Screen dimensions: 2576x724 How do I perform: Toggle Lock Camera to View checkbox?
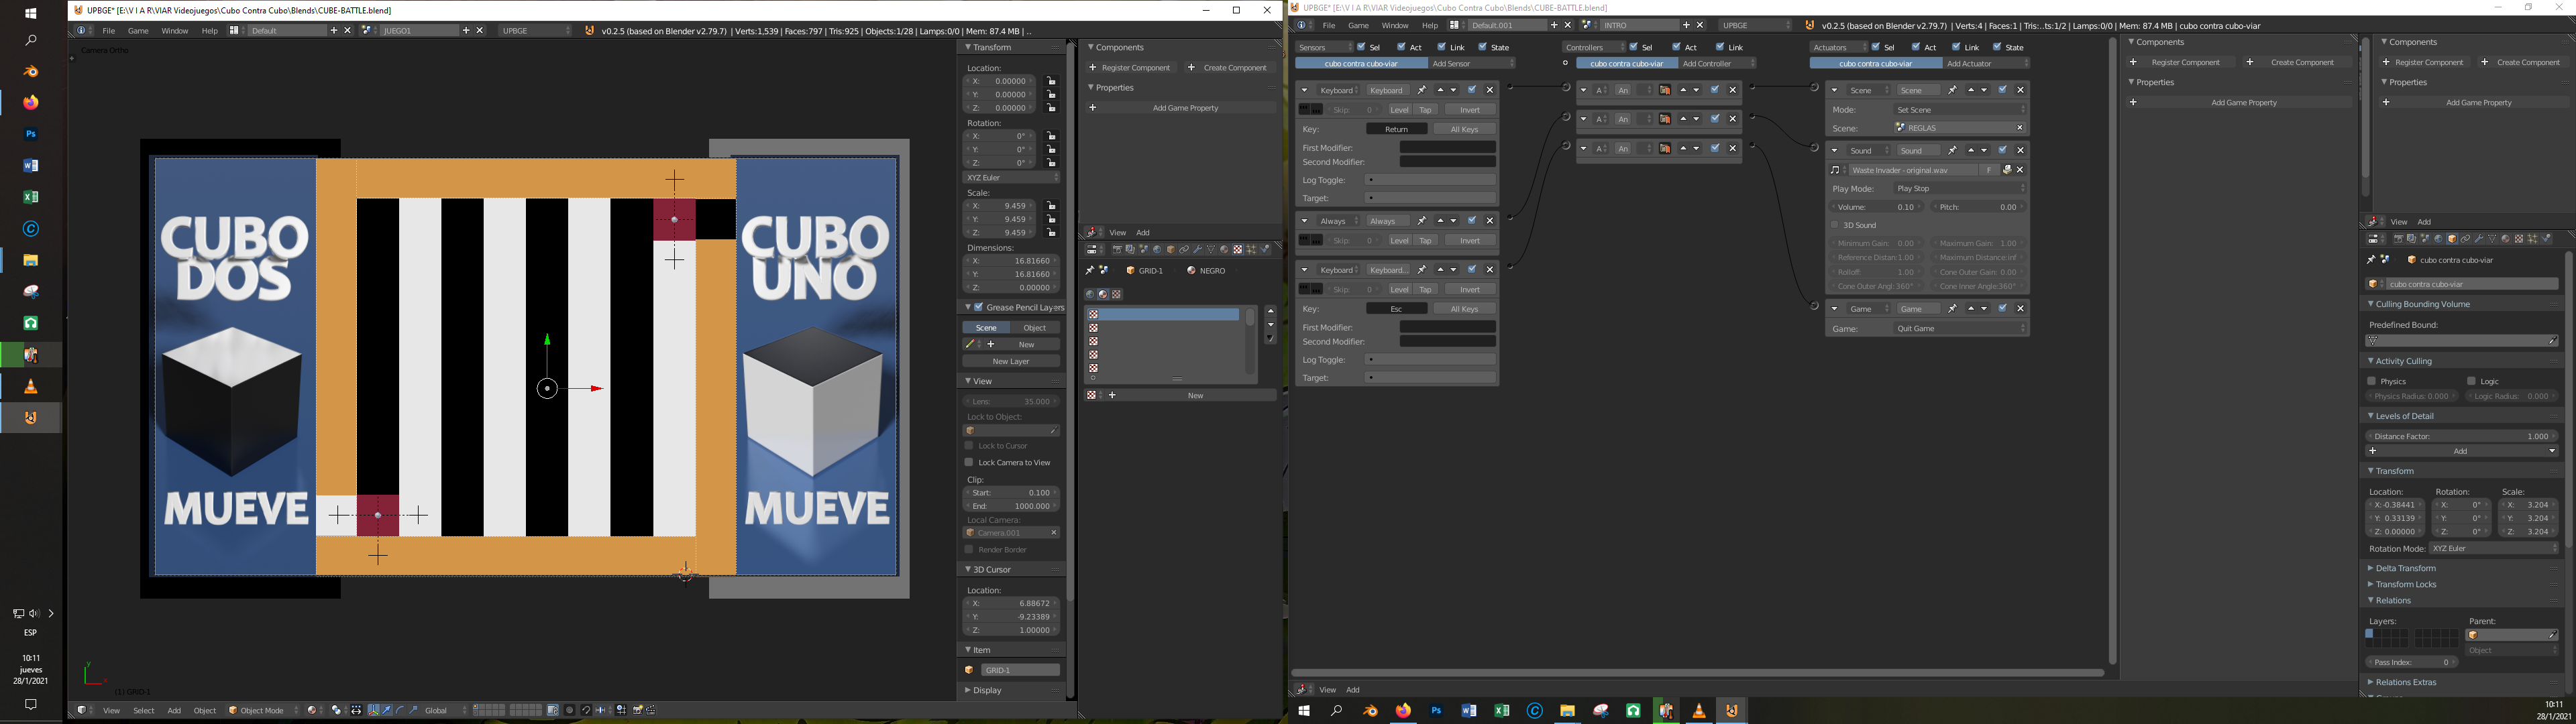[x=969, y=463]
